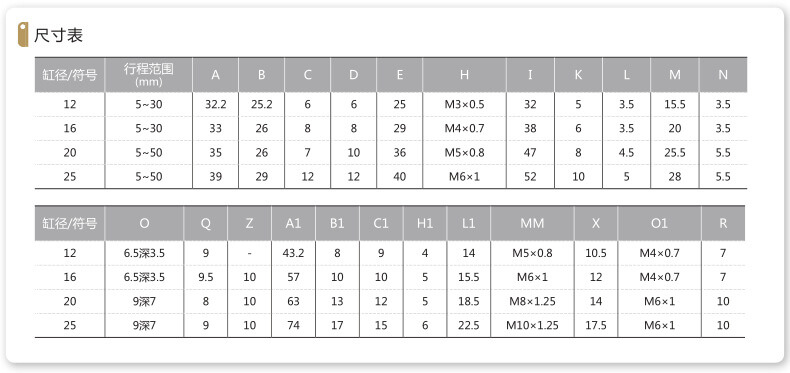Click the MM column header
The width and height of the screenshot is (790, 373).
tap(532, 223)
